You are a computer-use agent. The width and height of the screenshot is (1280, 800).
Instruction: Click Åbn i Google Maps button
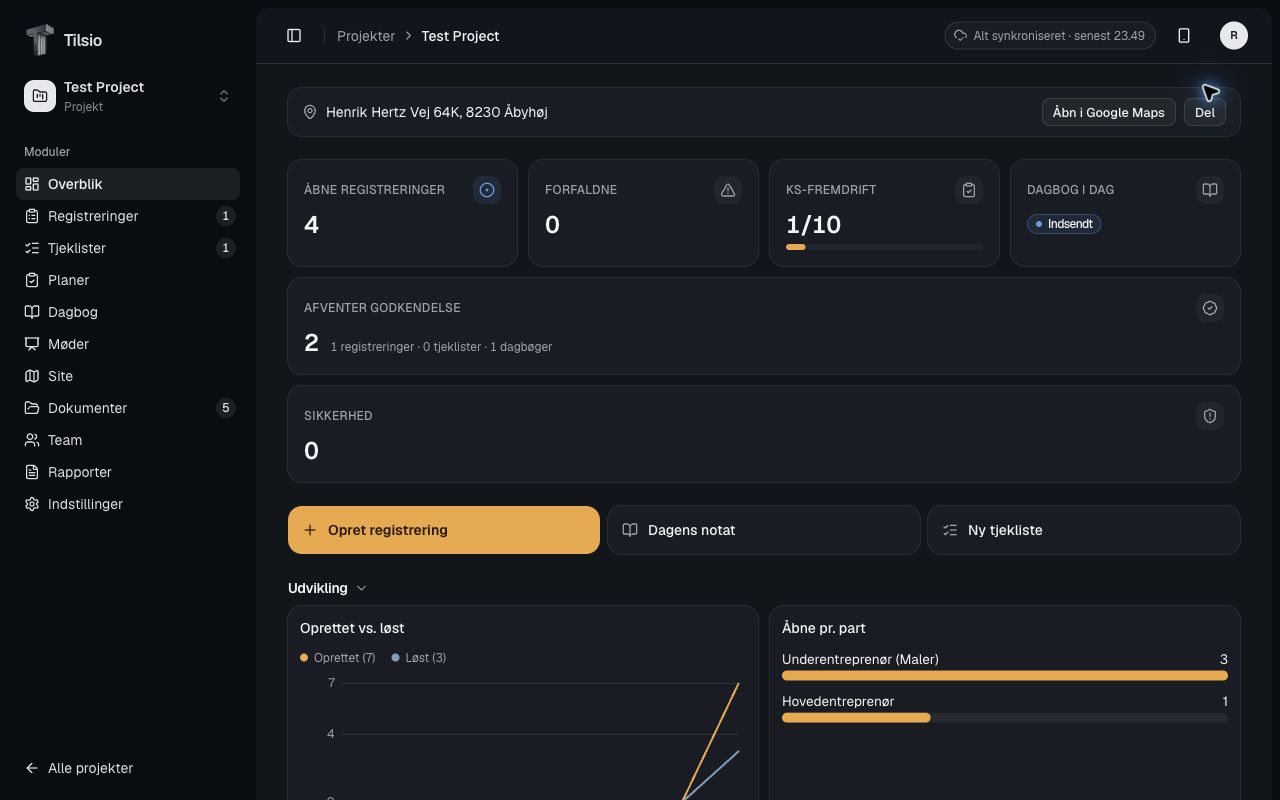[x=1108, y=112]
